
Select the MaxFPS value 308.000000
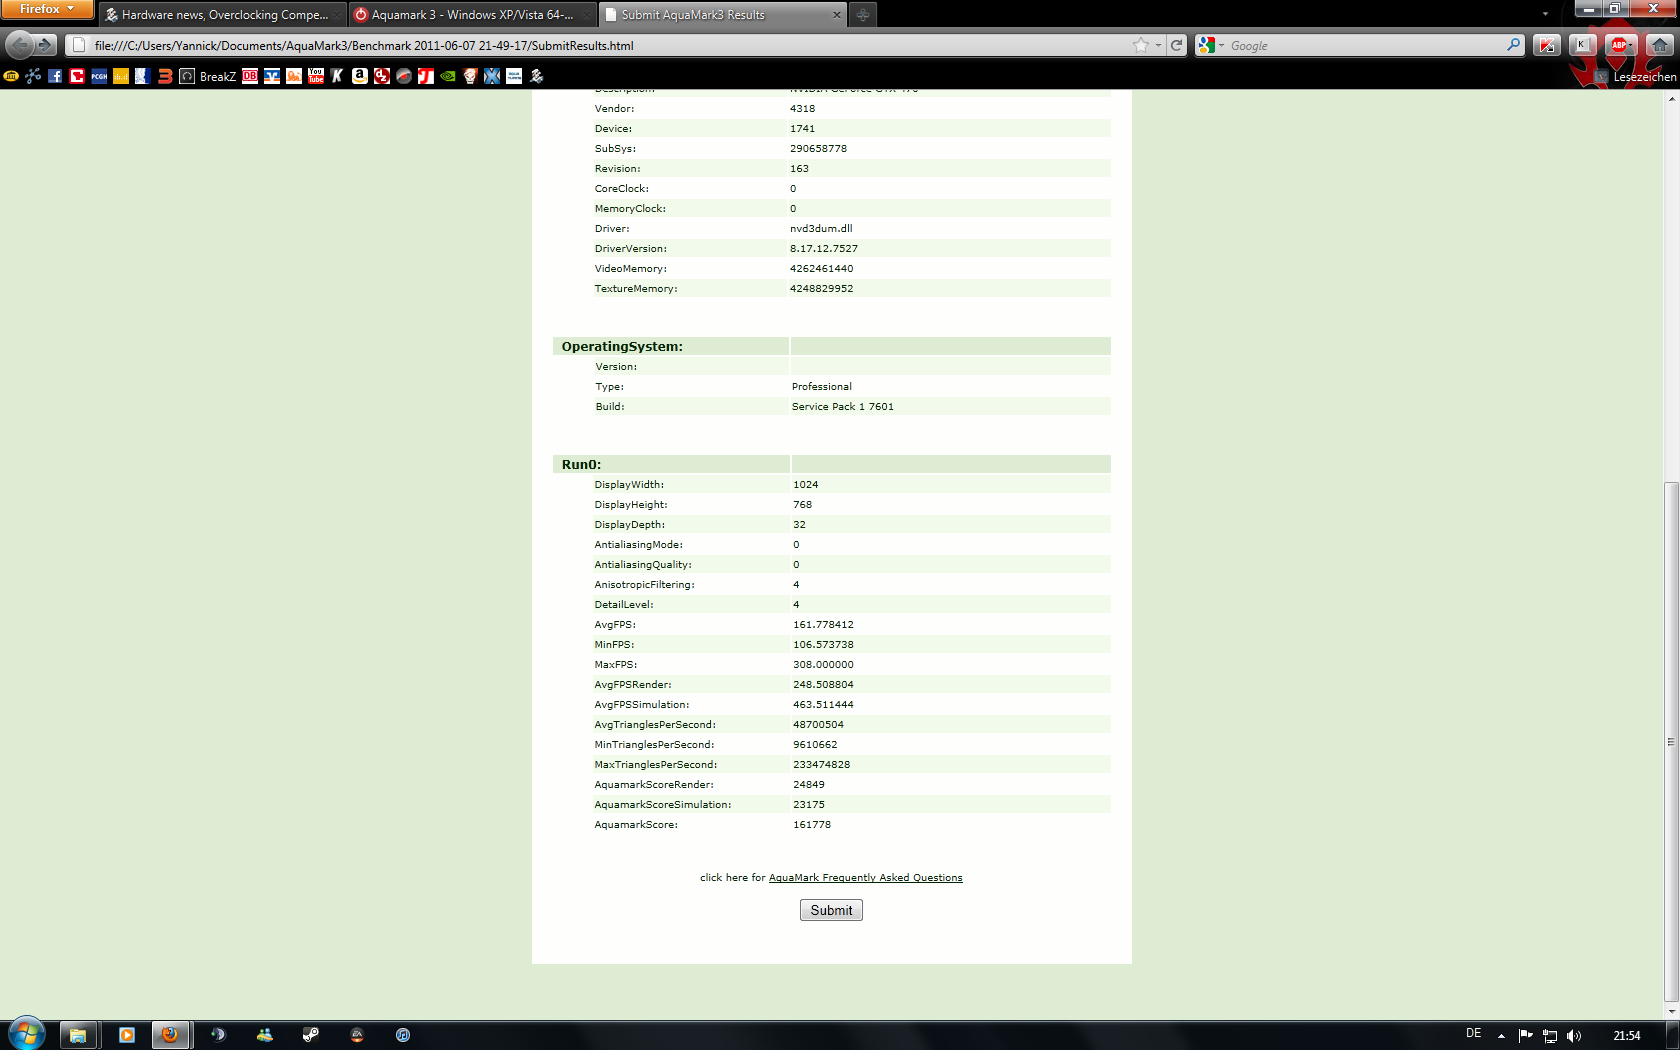823,665
